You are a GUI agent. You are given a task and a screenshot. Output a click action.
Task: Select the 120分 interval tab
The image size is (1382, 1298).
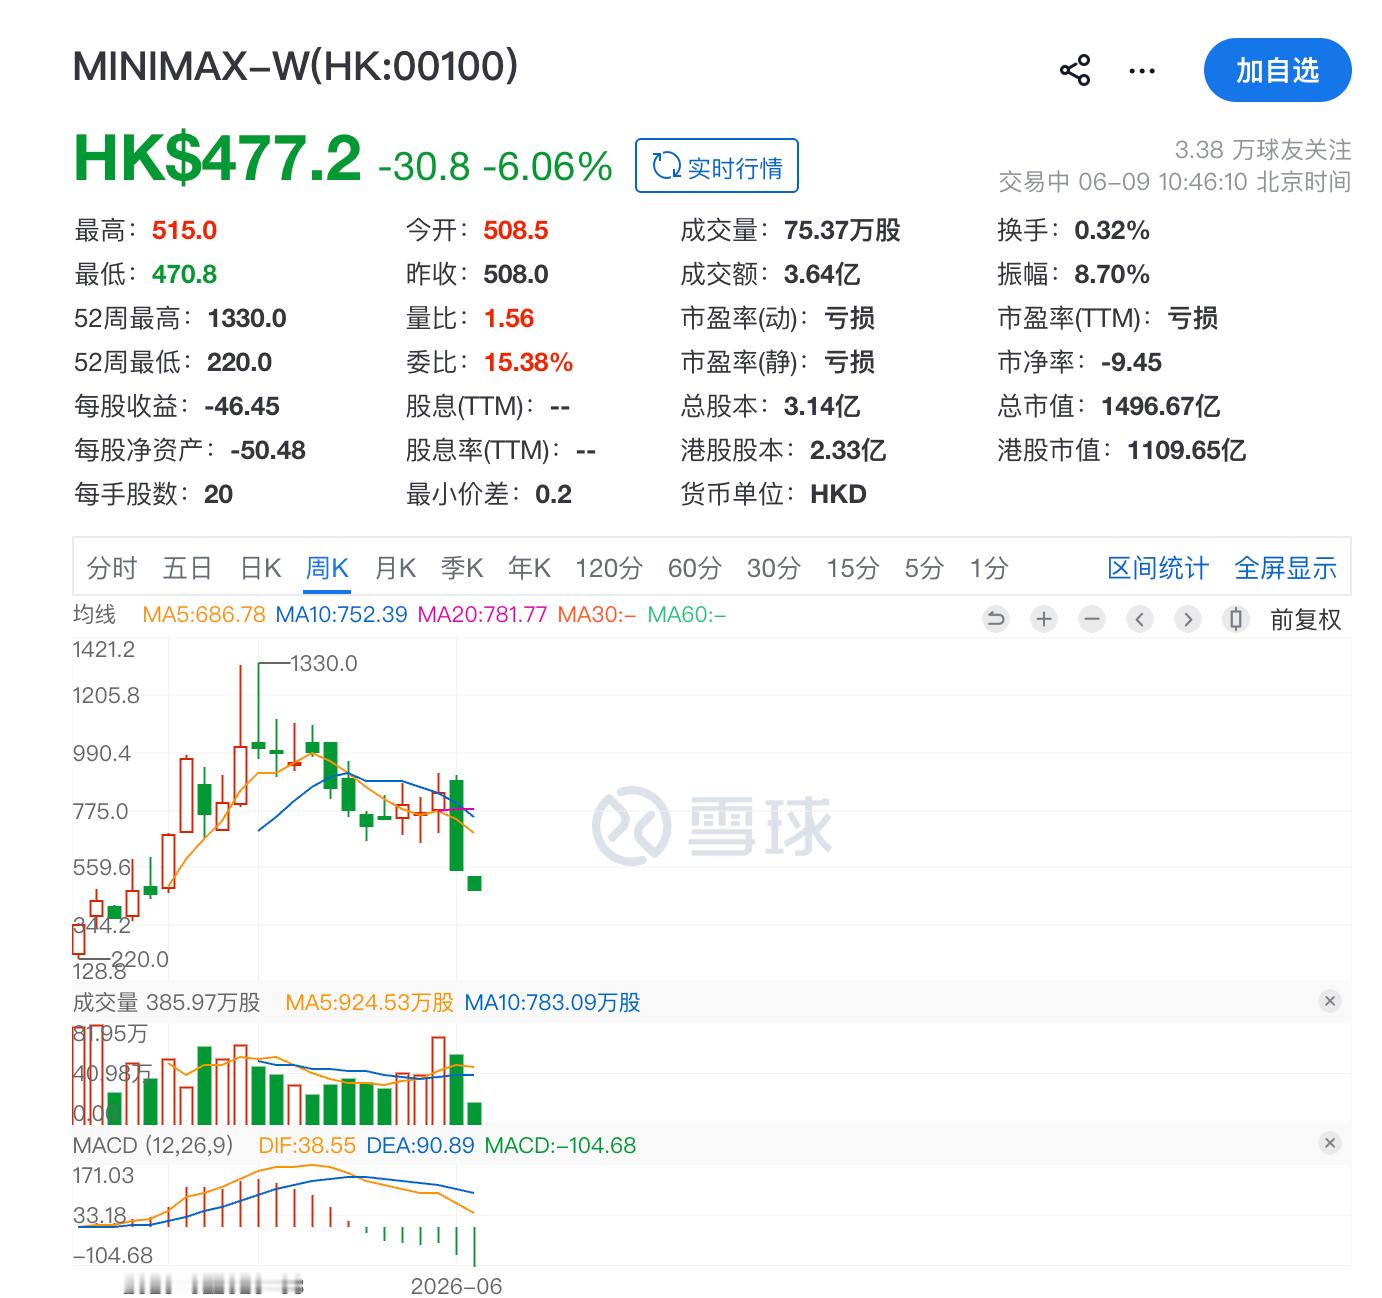[608, 568]
